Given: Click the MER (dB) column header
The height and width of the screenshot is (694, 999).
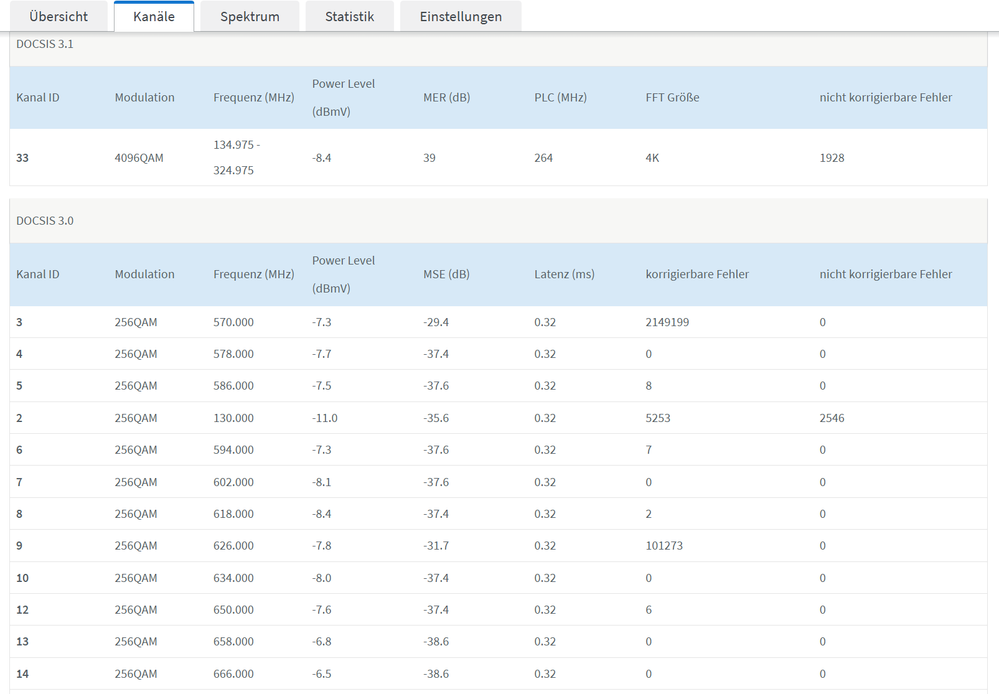Looking at the screenshot, I should (x=446, y=98).
